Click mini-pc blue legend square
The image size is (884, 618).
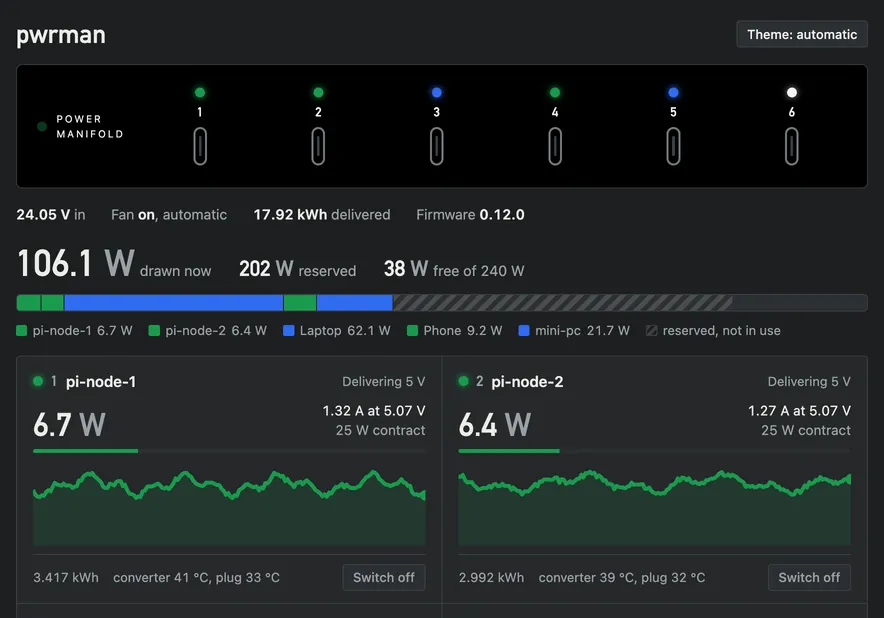(524, 330)
